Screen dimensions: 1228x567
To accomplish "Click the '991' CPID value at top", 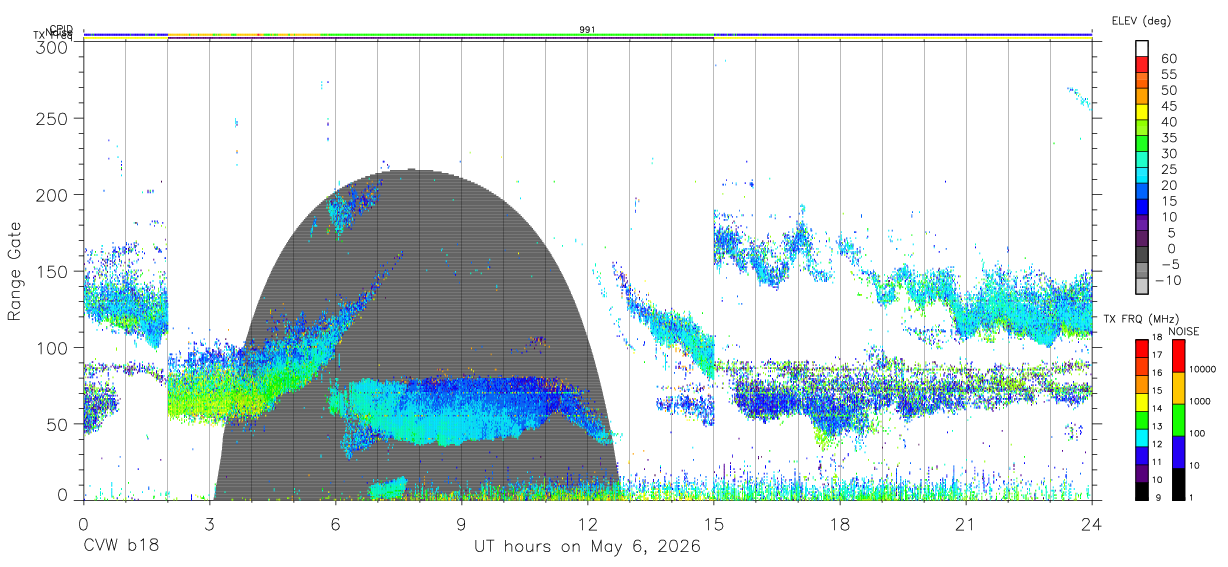I will 587,29.
